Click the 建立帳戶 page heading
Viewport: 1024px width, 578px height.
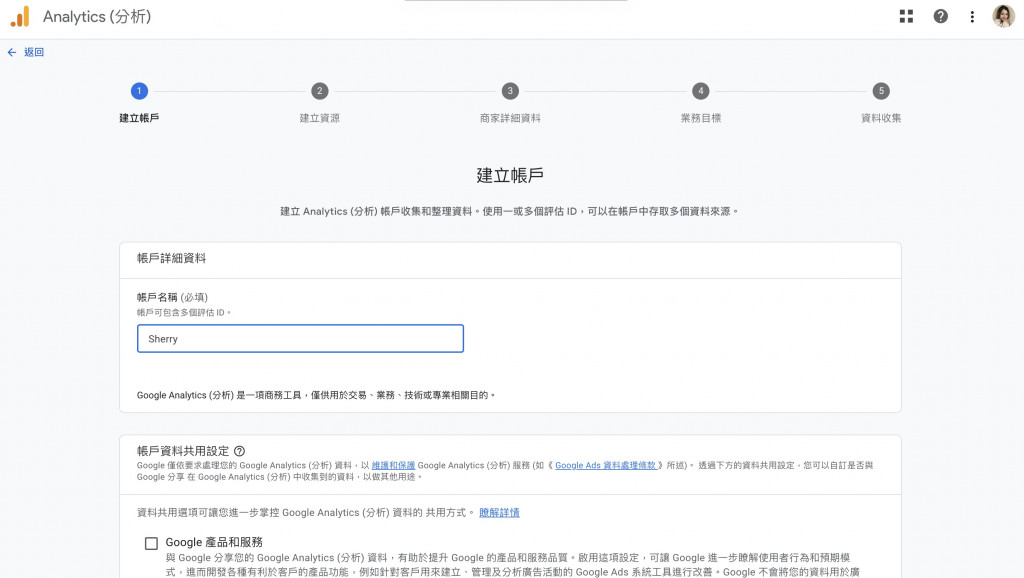click(510, 175)
